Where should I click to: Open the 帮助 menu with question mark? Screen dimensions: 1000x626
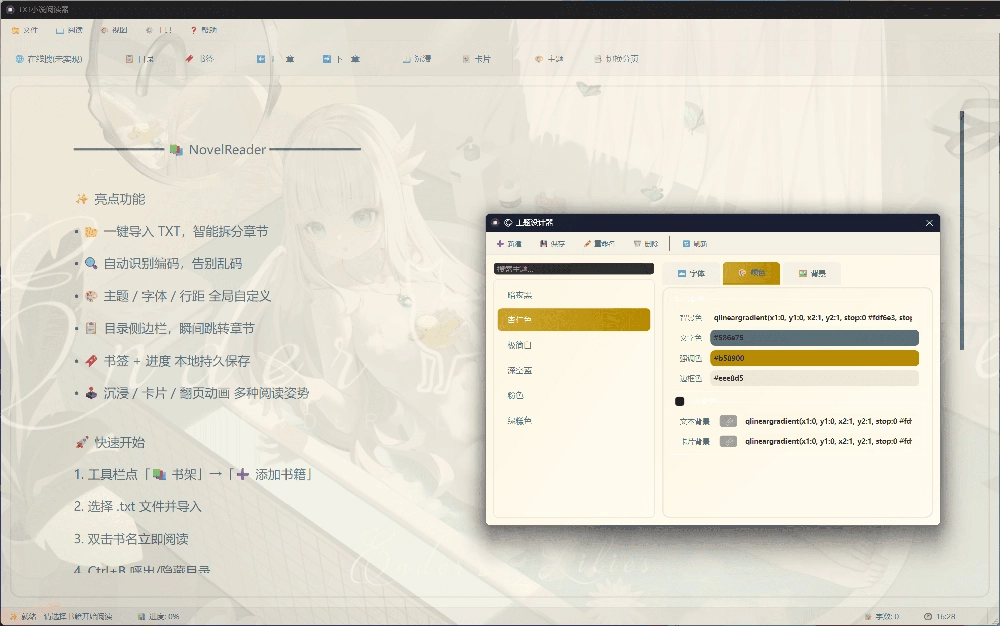[x=204, y=30]
